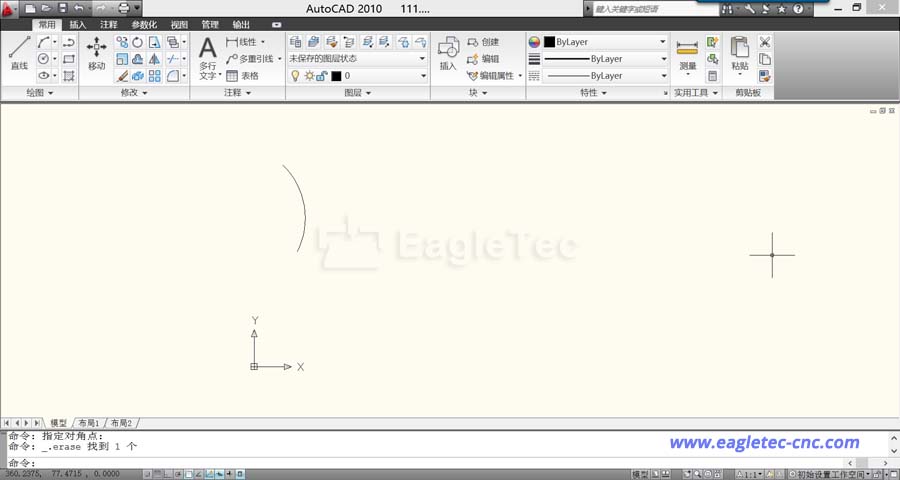Image resolution: width=900 pixels, height=480 pixels.
Task: Expand the Utilities (实用工具) panel
Action: click(695, 92)
